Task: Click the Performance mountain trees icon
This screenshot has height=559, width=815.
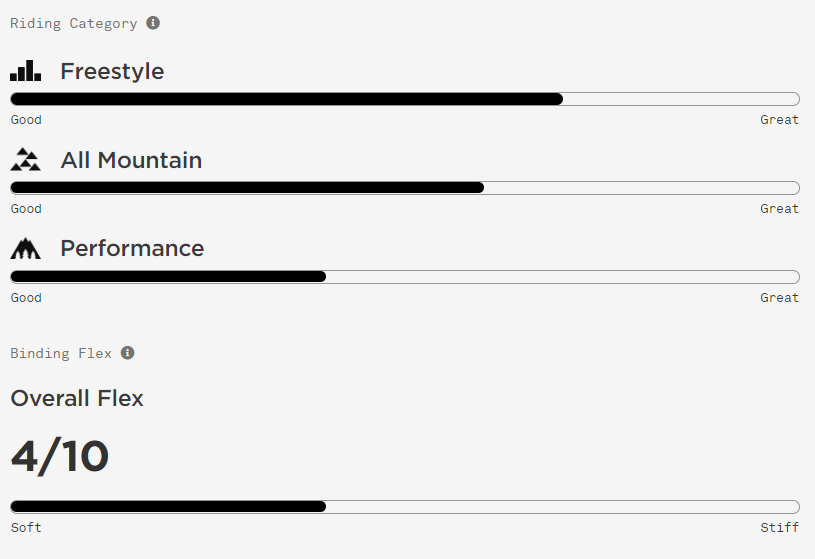Action: click(25, 249)
